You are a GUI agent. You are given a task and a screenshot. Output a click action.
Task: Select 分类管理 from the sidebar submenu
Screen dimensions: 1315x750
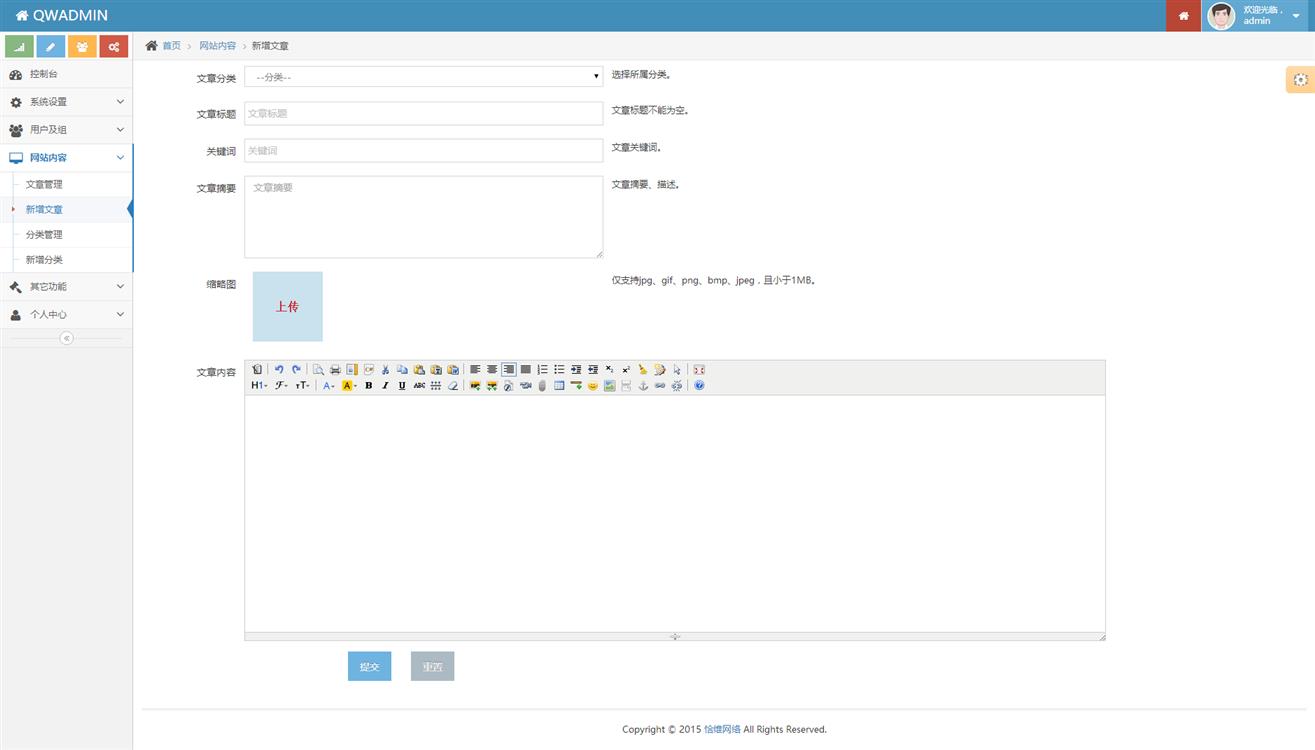44,235
